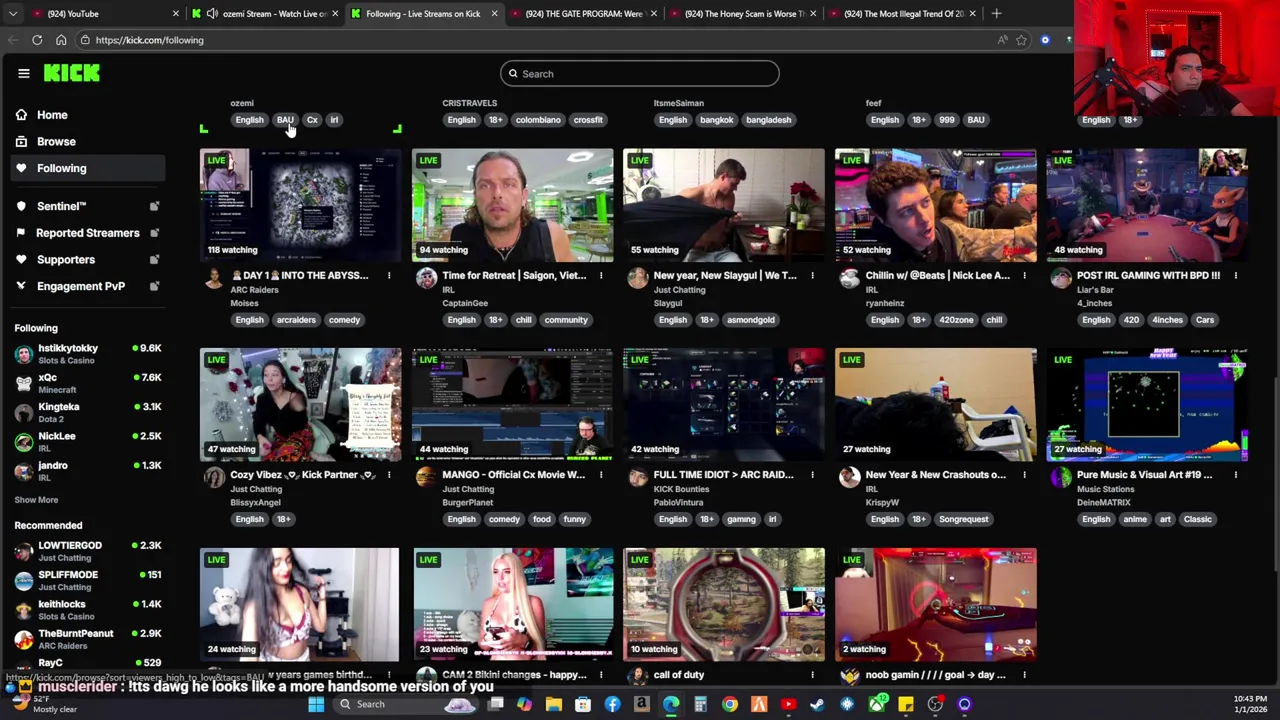Open Google Chrome from taskbar
This screenshot has height=720, width=1280.
tap(730, 705)
